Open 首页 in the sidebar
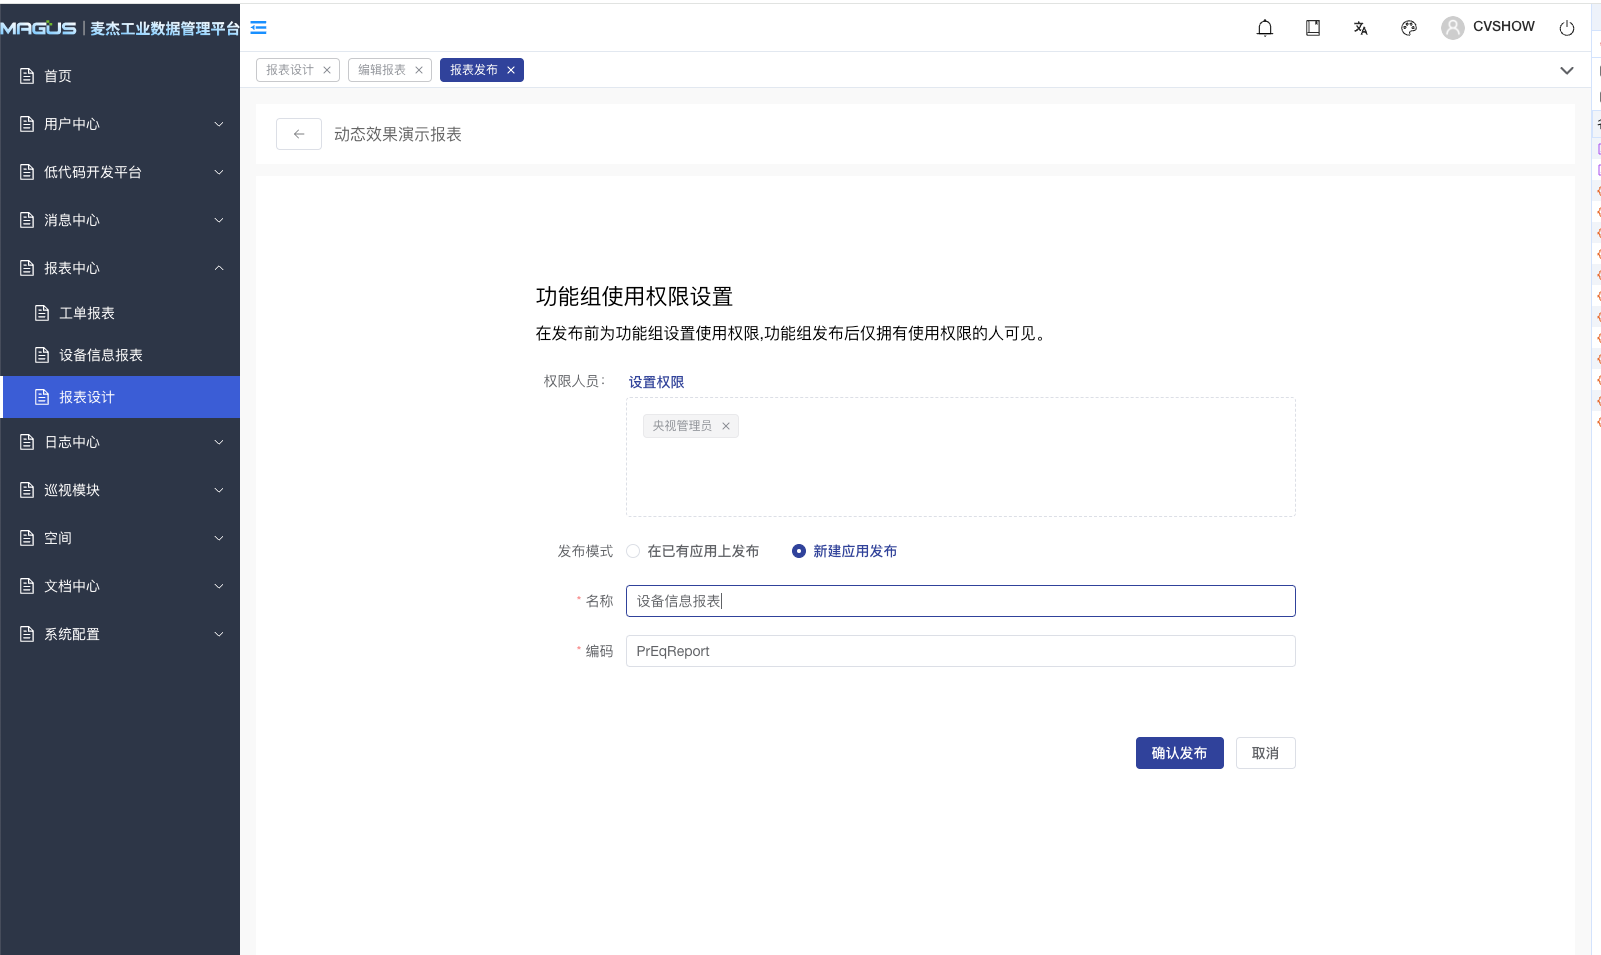 tap(120, 76)
